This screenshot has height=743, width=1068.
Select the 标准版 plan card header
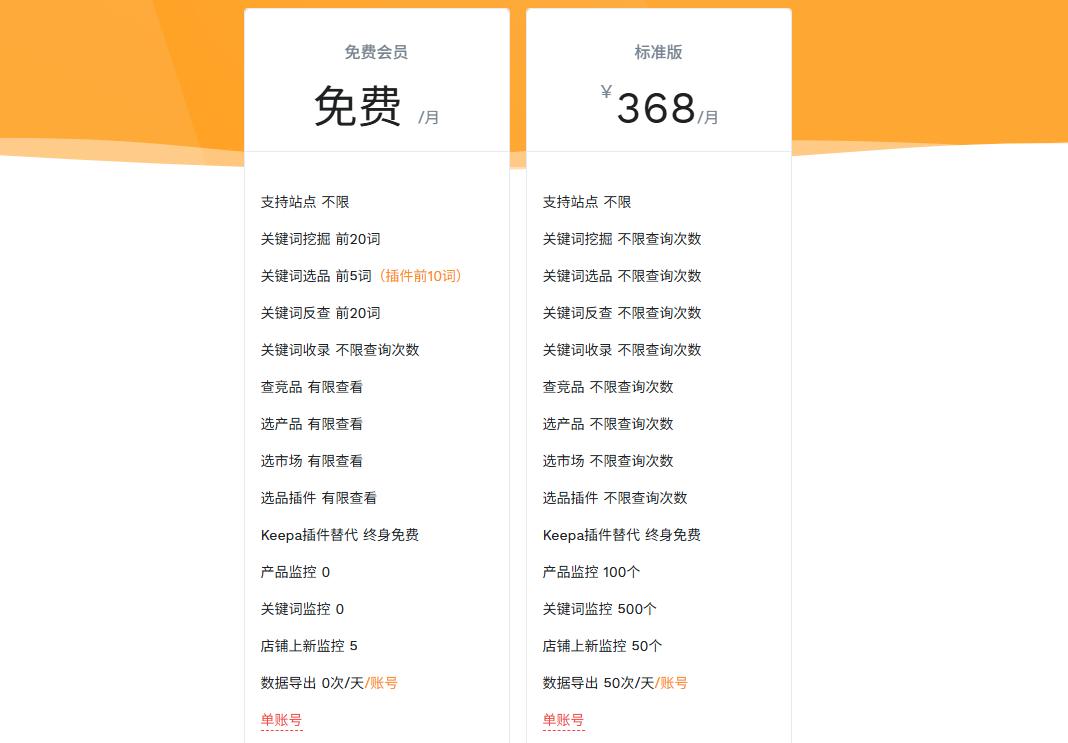tap(659, 52)
